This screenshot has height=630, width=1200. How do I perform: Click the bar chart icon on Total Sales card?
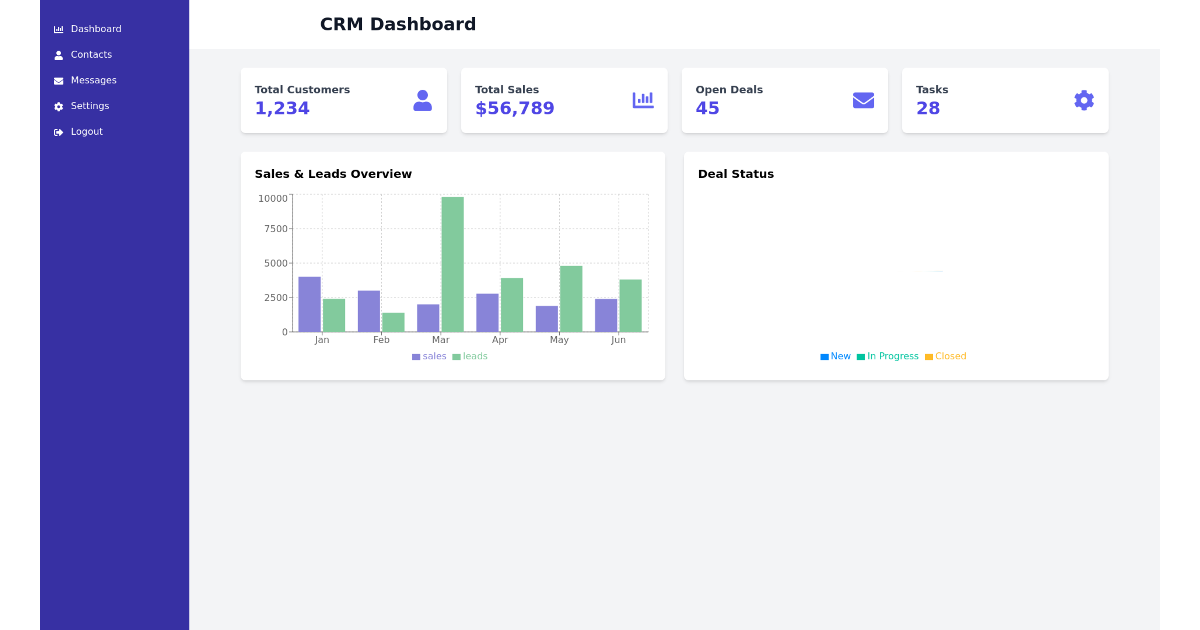click(x=643, y=100)
